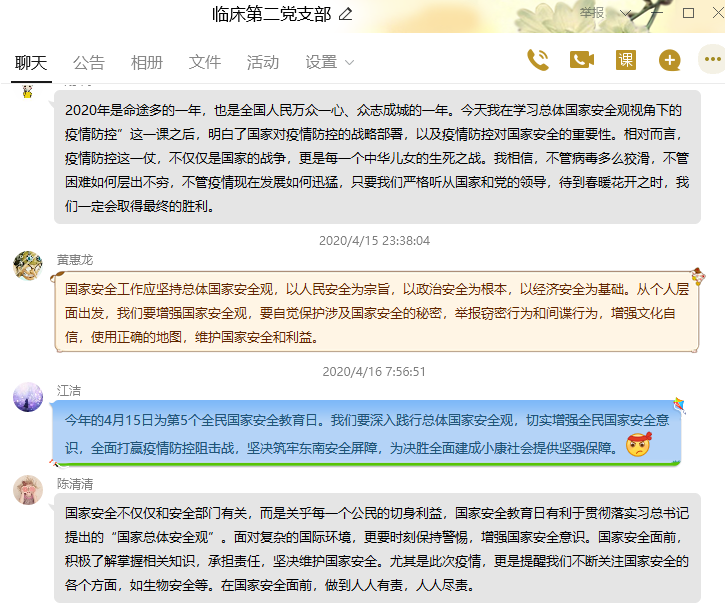Start a video call in the group
Image resolution: width=725 pixels, height=614 pixels.
[582, 60]
